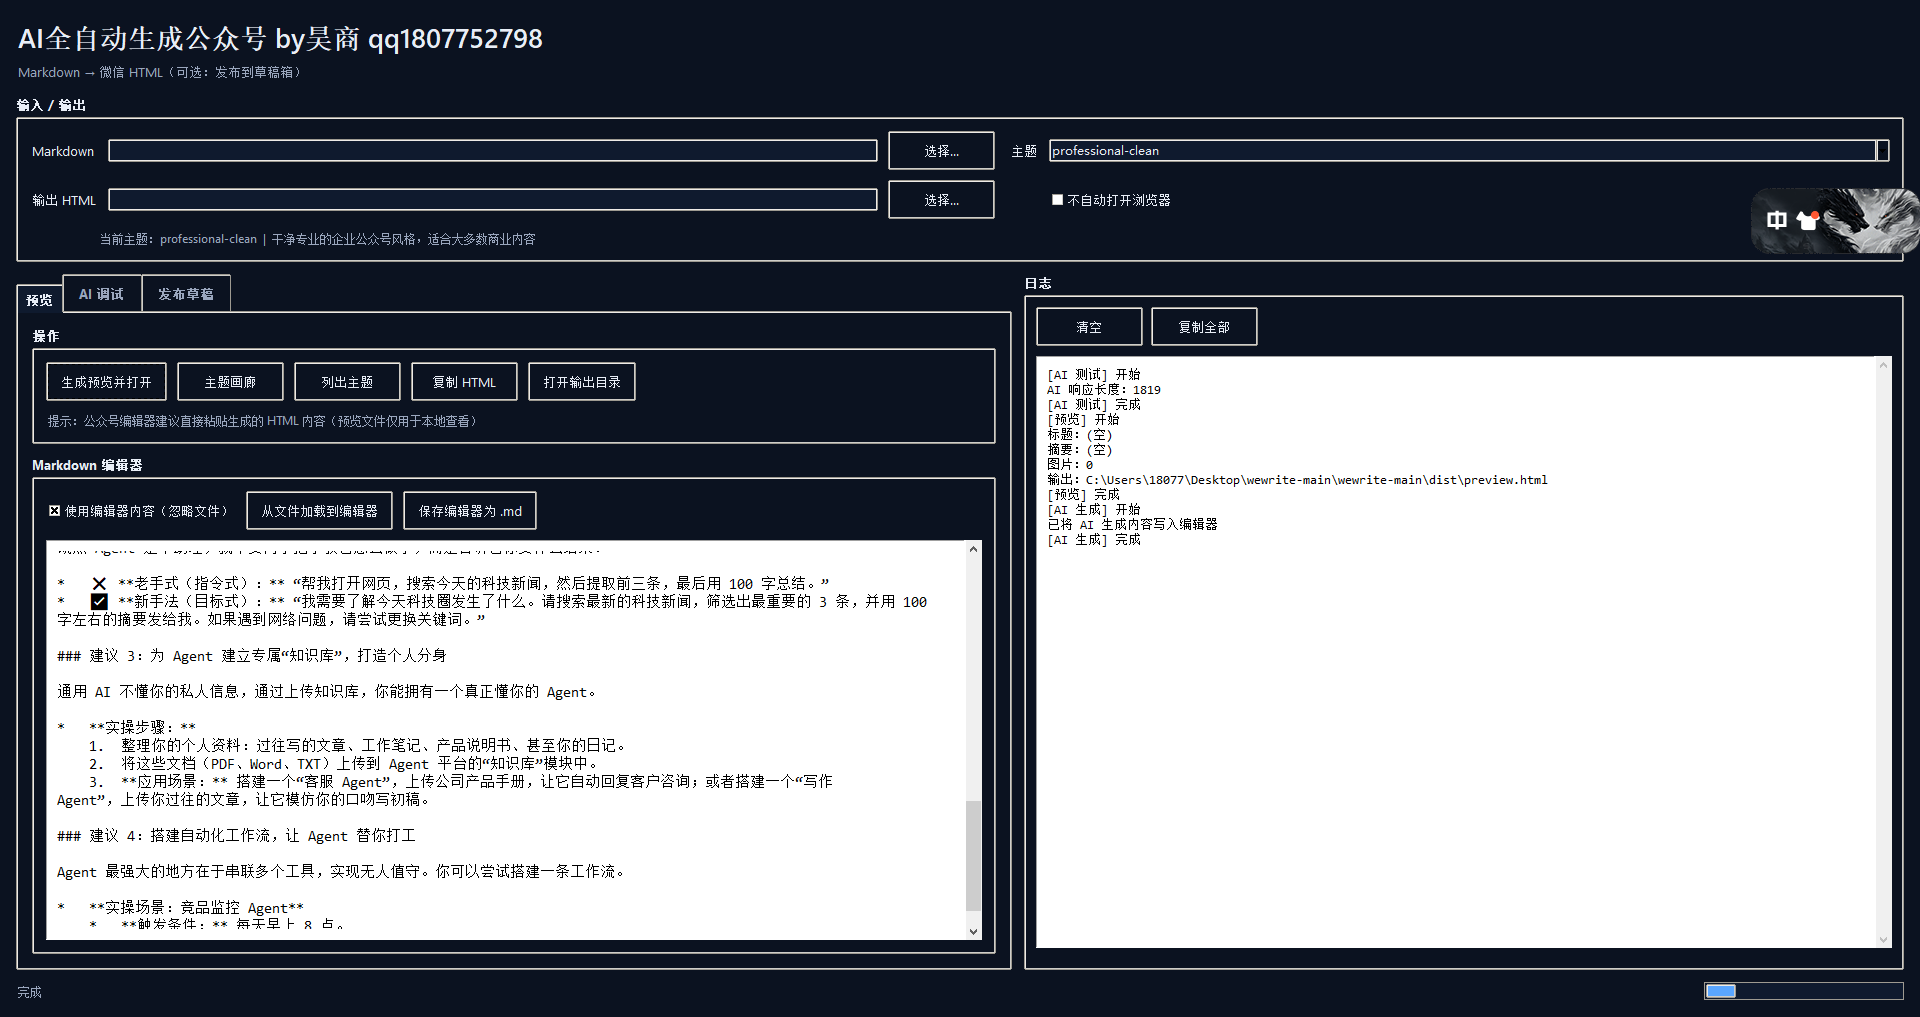
Task: Click the IME Chinese mode icon
Action: 1776,221
